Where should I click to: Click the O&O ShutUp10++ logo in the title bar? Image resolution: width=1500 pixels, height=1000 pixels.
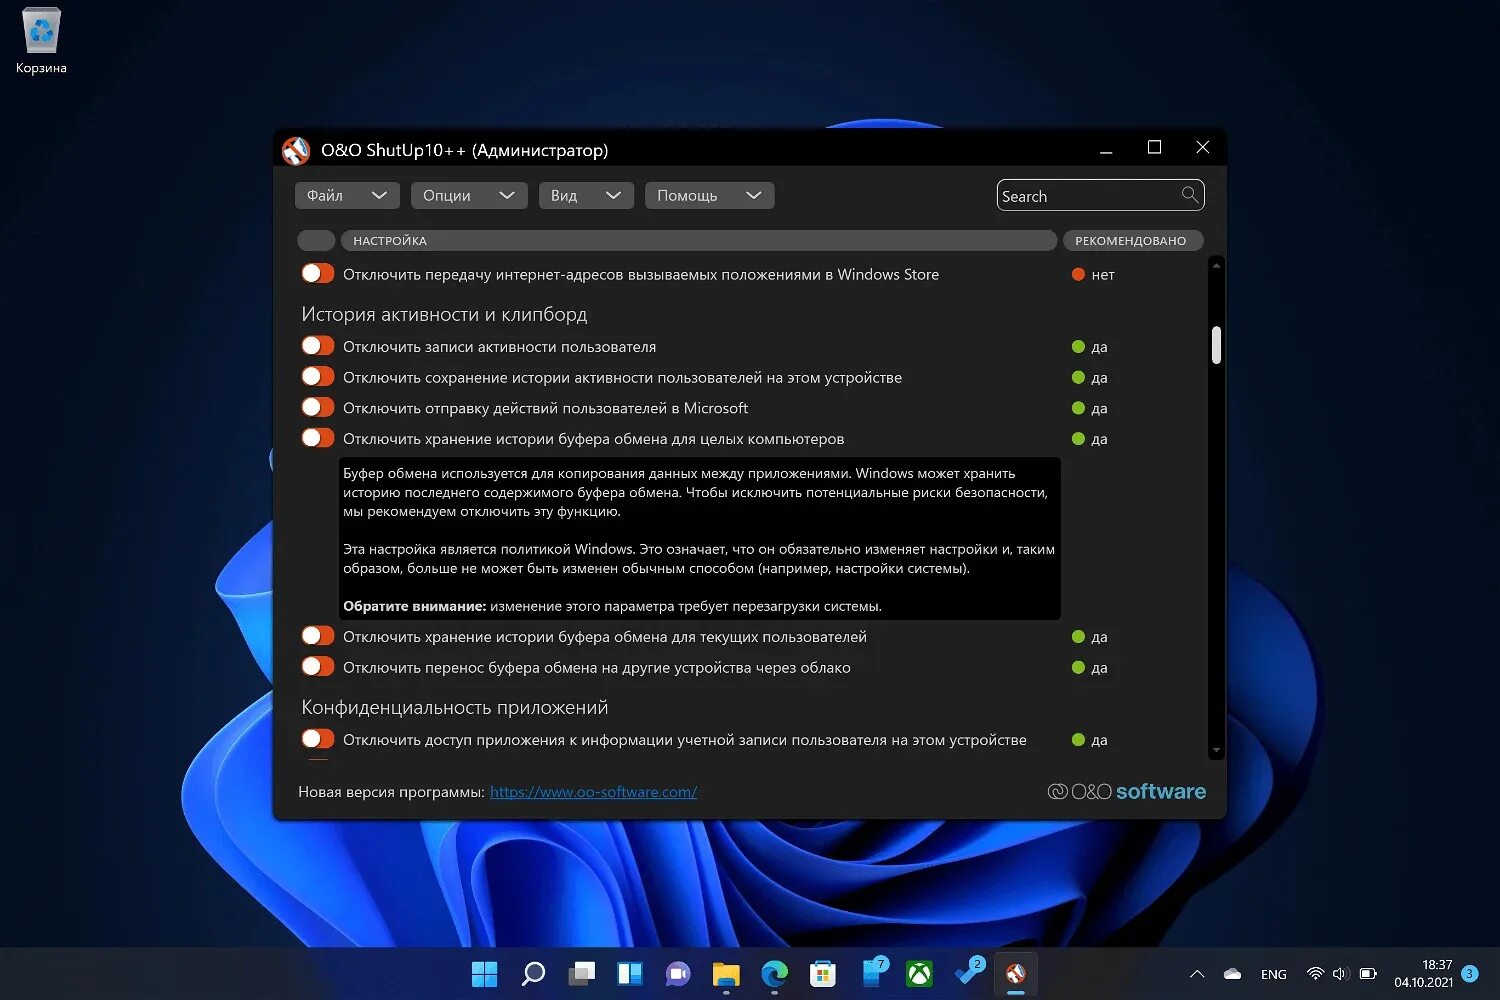pyautogui.click(x=295, y=150)
